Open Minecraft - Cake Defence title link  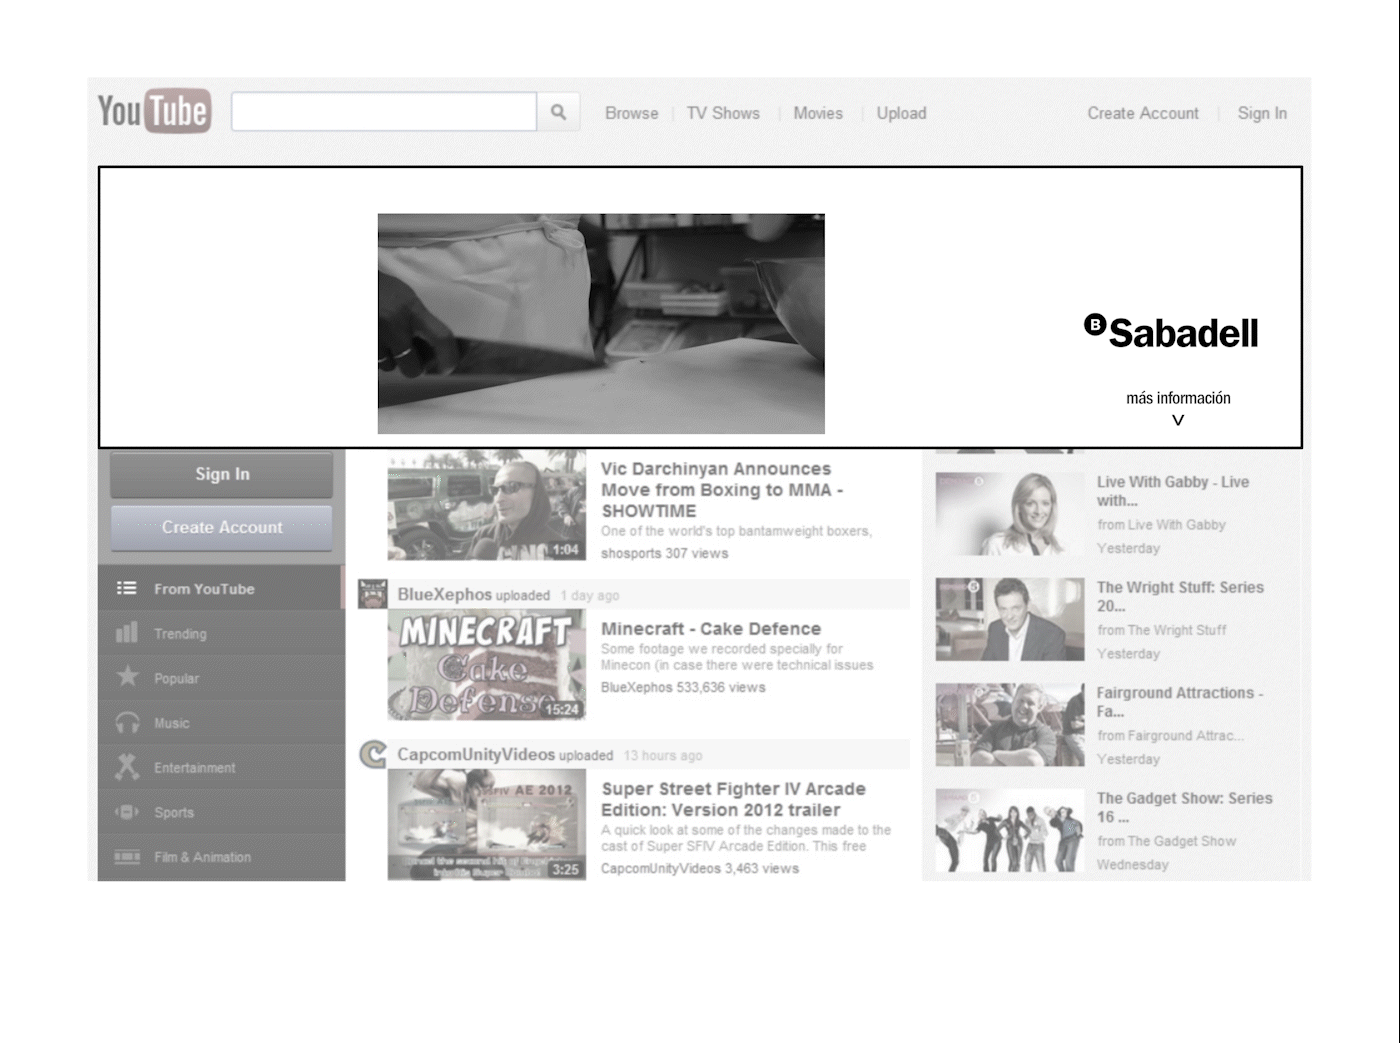pos(711,629)
